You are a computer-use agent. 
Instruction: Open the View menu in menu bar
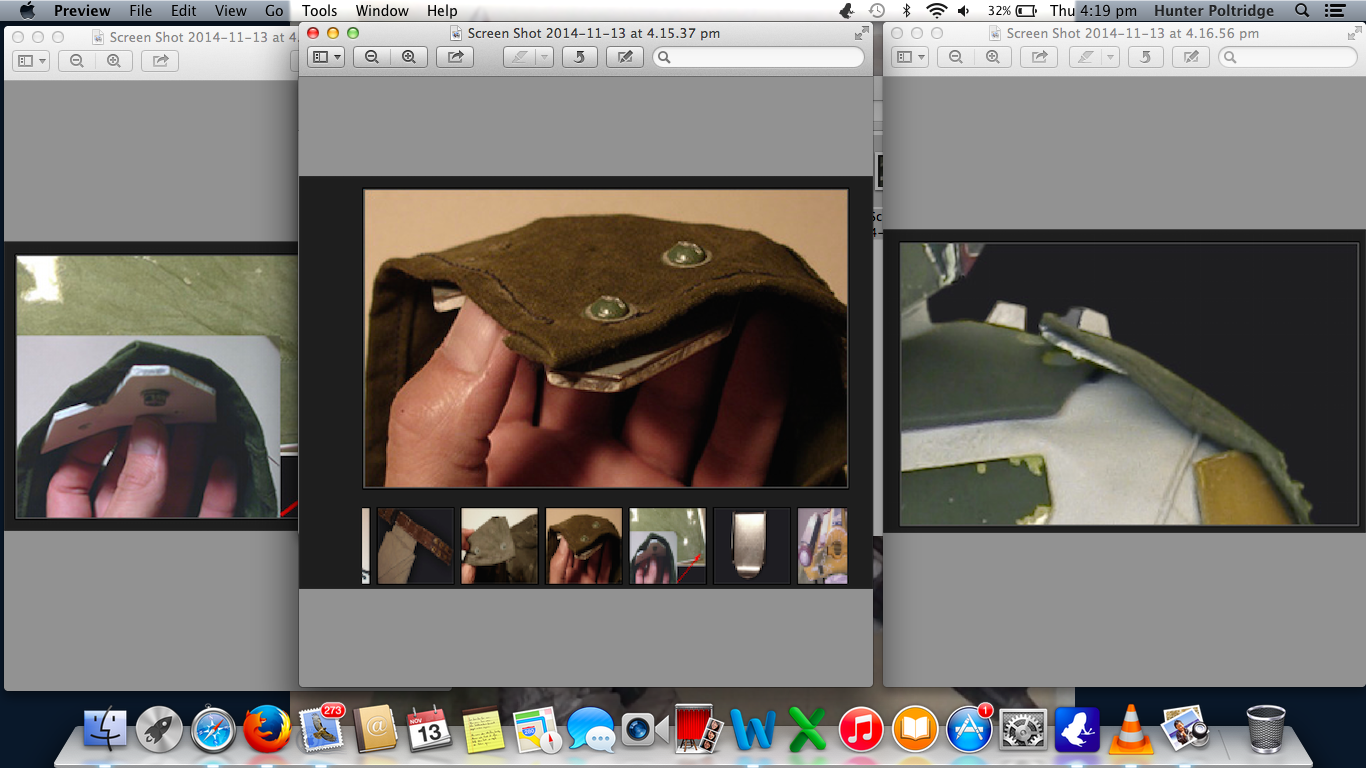click(x=230, y=11)
